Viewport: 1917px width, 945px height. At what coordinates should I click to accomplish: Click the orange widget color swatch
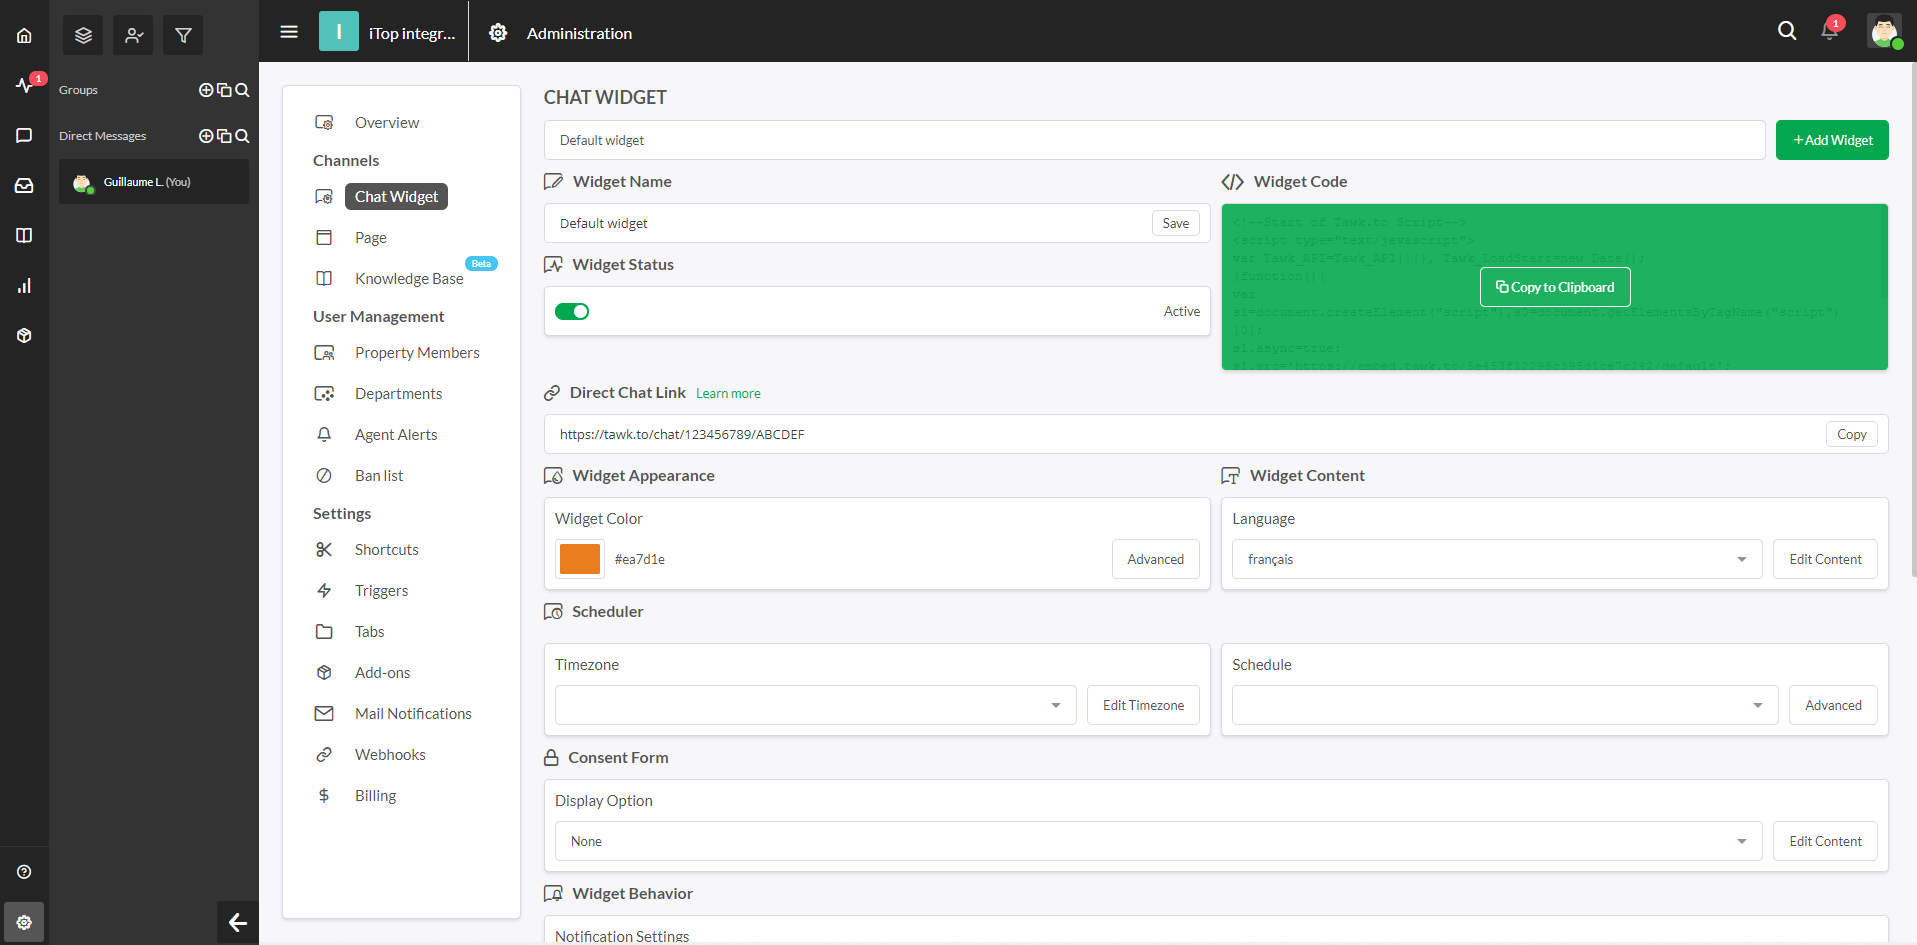pos(580,559)
